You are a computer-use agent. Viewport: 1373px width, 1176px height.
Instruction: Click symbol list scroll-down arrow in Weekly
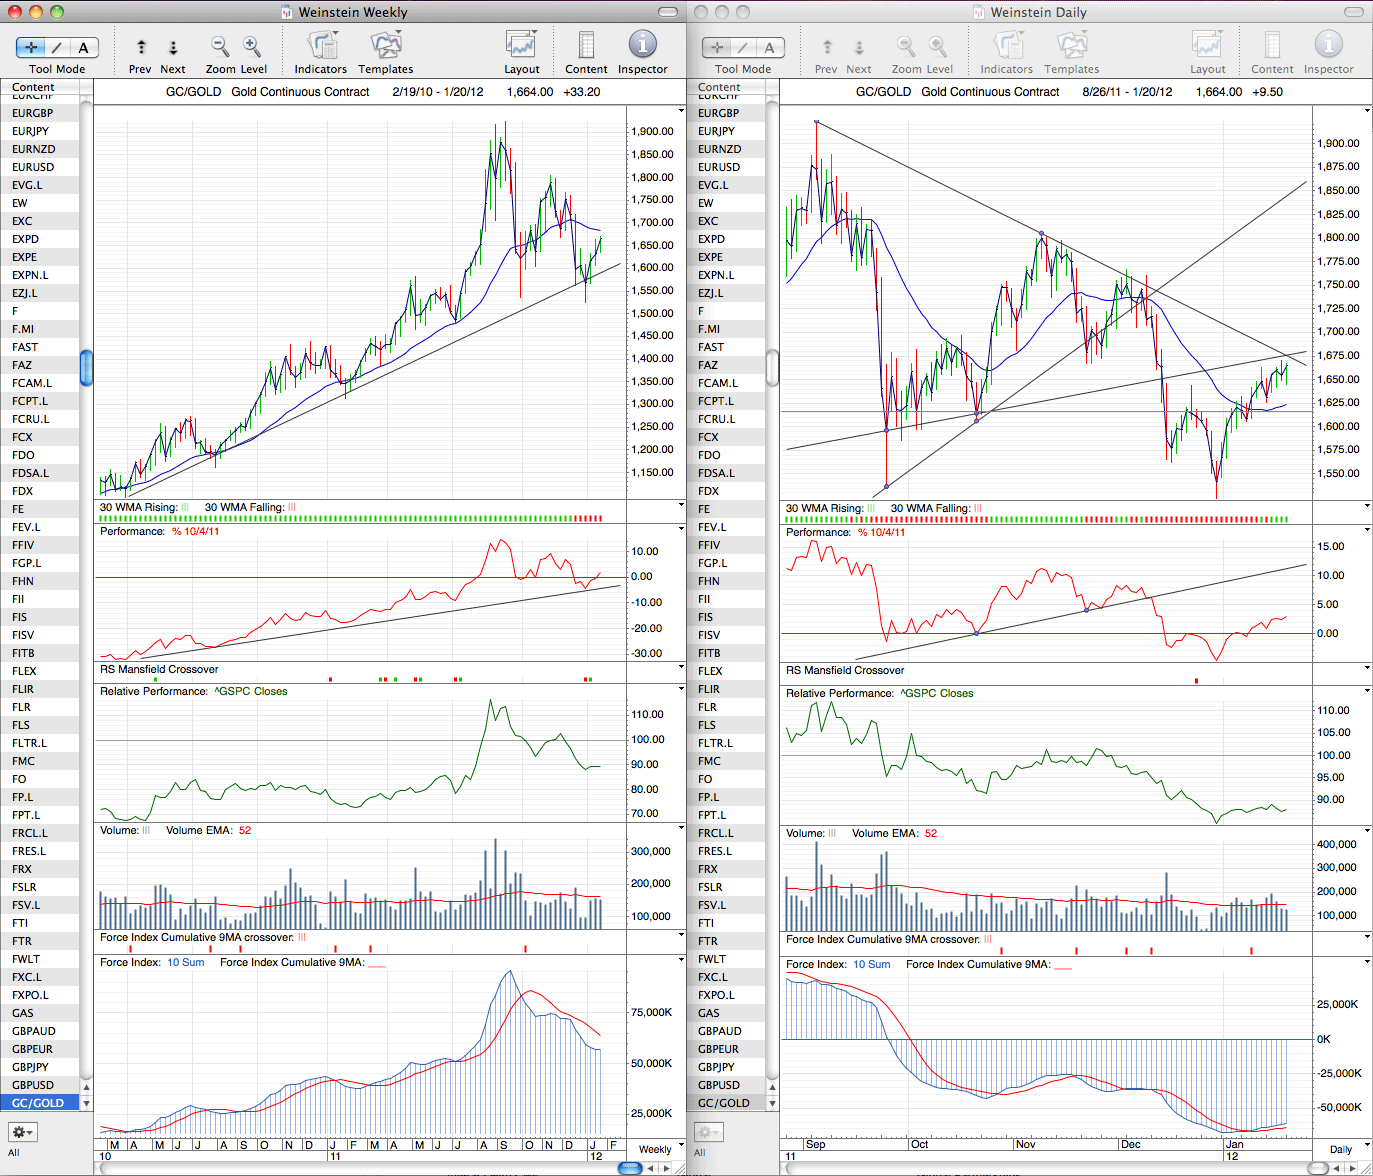coord(87,1103)
